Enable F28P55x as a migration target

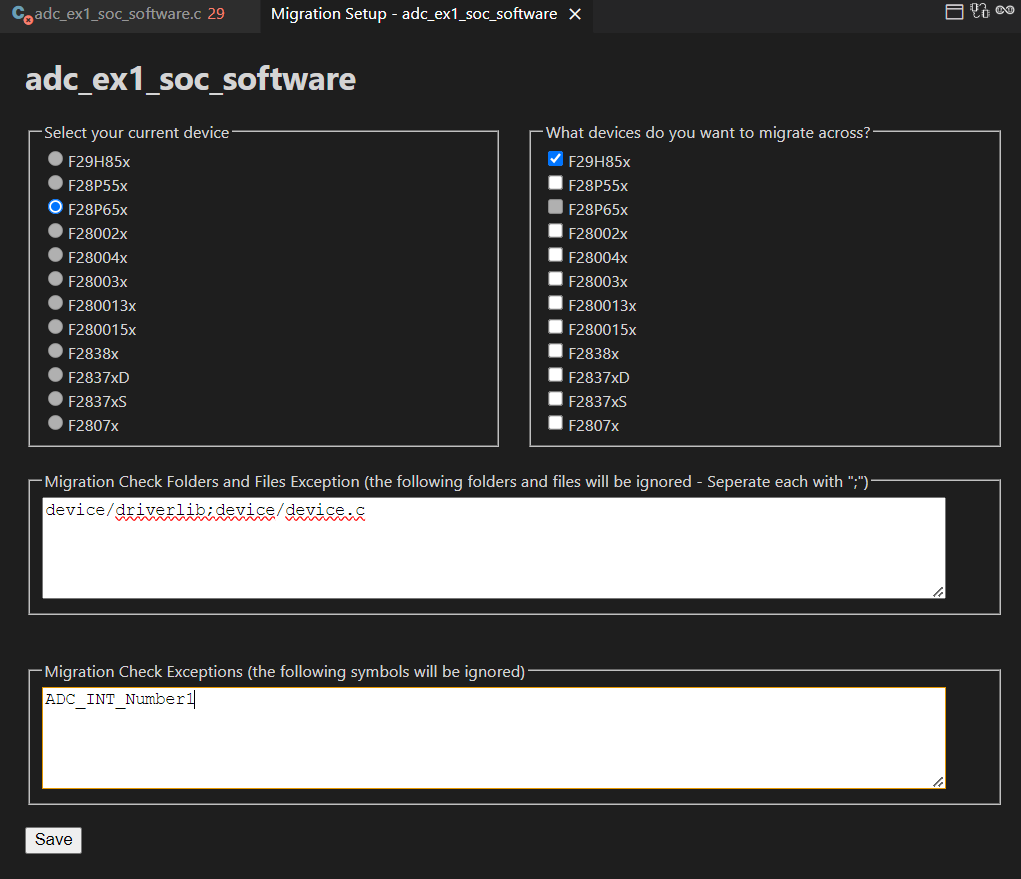click(556, 183)
